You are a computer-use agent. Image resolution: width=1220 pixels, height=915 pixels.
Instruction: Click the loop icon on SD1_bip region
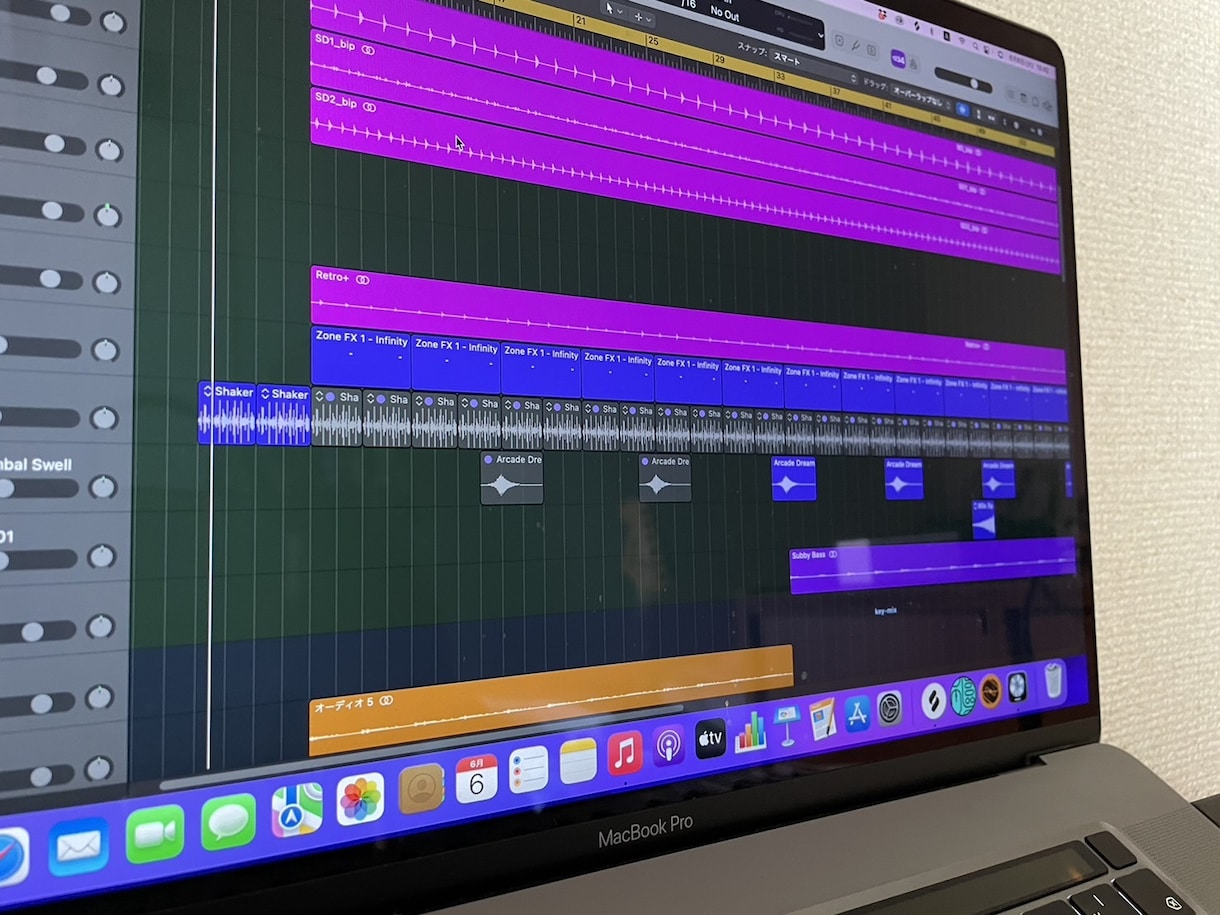coord(368,49)
